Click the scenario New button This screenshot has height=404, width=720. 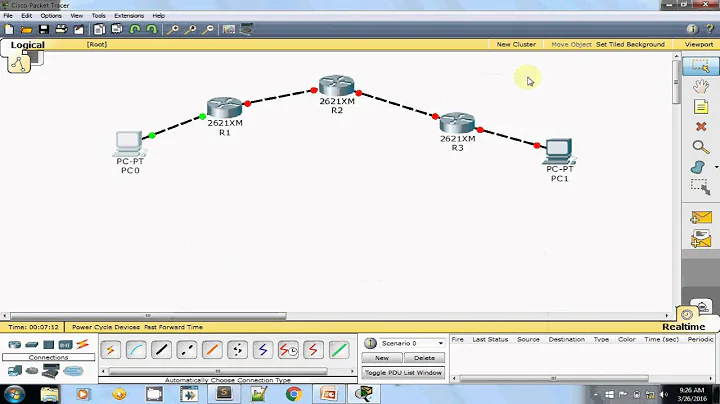tap(382, 358)
